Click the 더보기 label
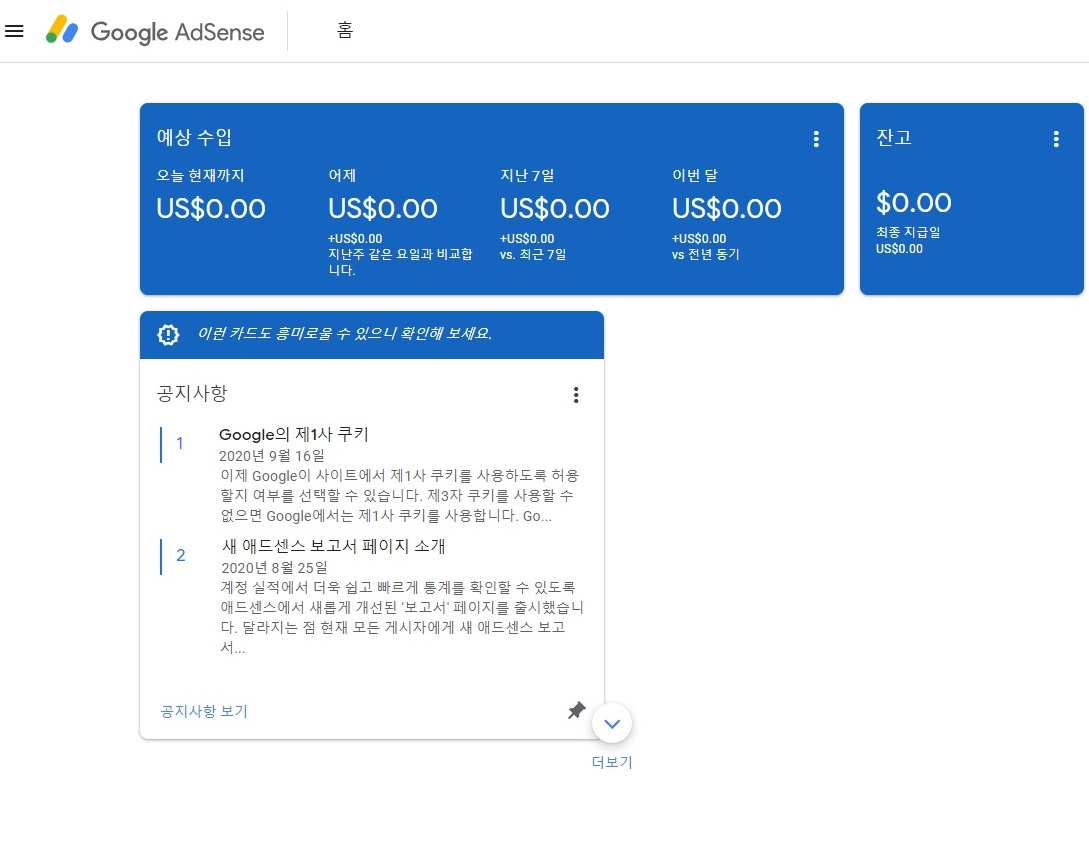The width and height of the screenshot is (1089, 865). (612, 762)
